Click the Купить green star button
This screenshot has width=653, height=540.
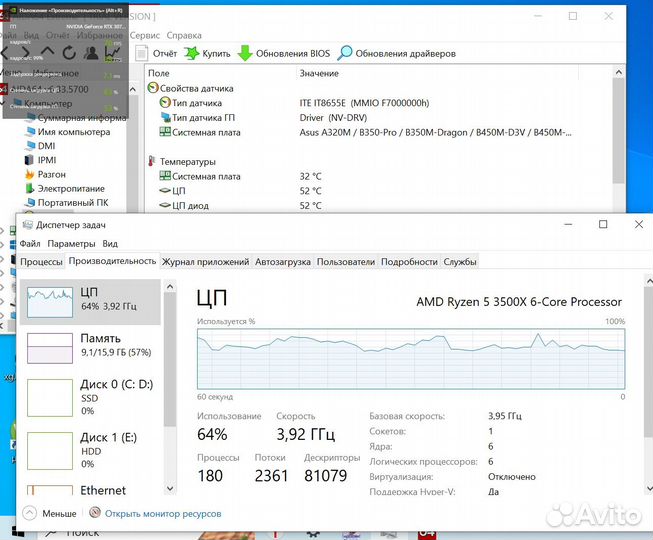click(x=207, y=53)
